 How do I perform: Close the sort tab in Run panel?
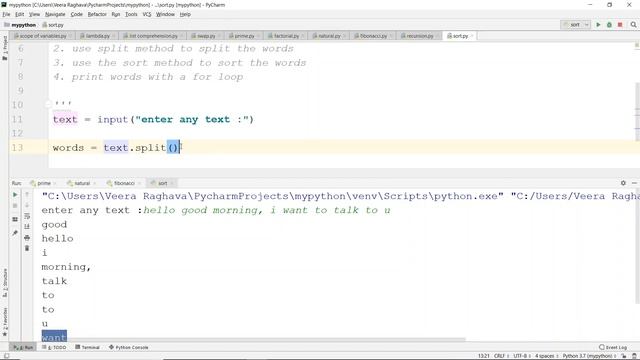[x=172, y=183]
